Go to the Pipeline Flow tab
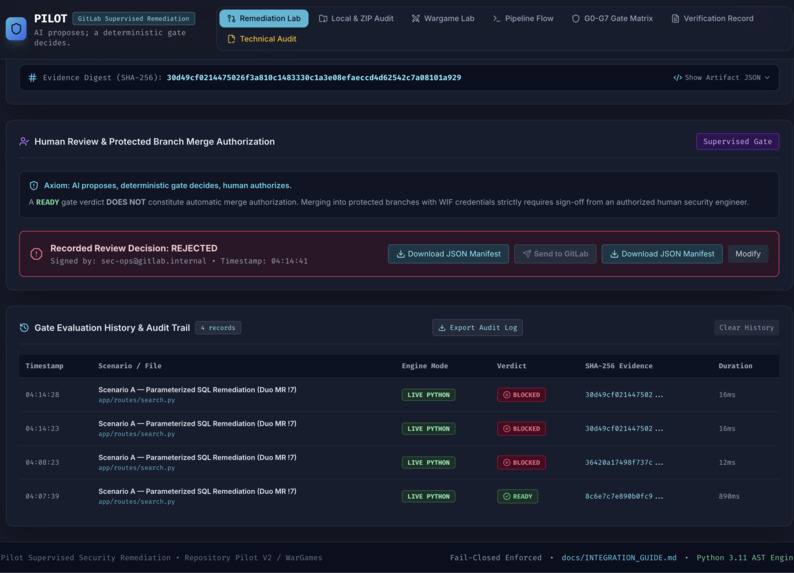 [523, 18]
